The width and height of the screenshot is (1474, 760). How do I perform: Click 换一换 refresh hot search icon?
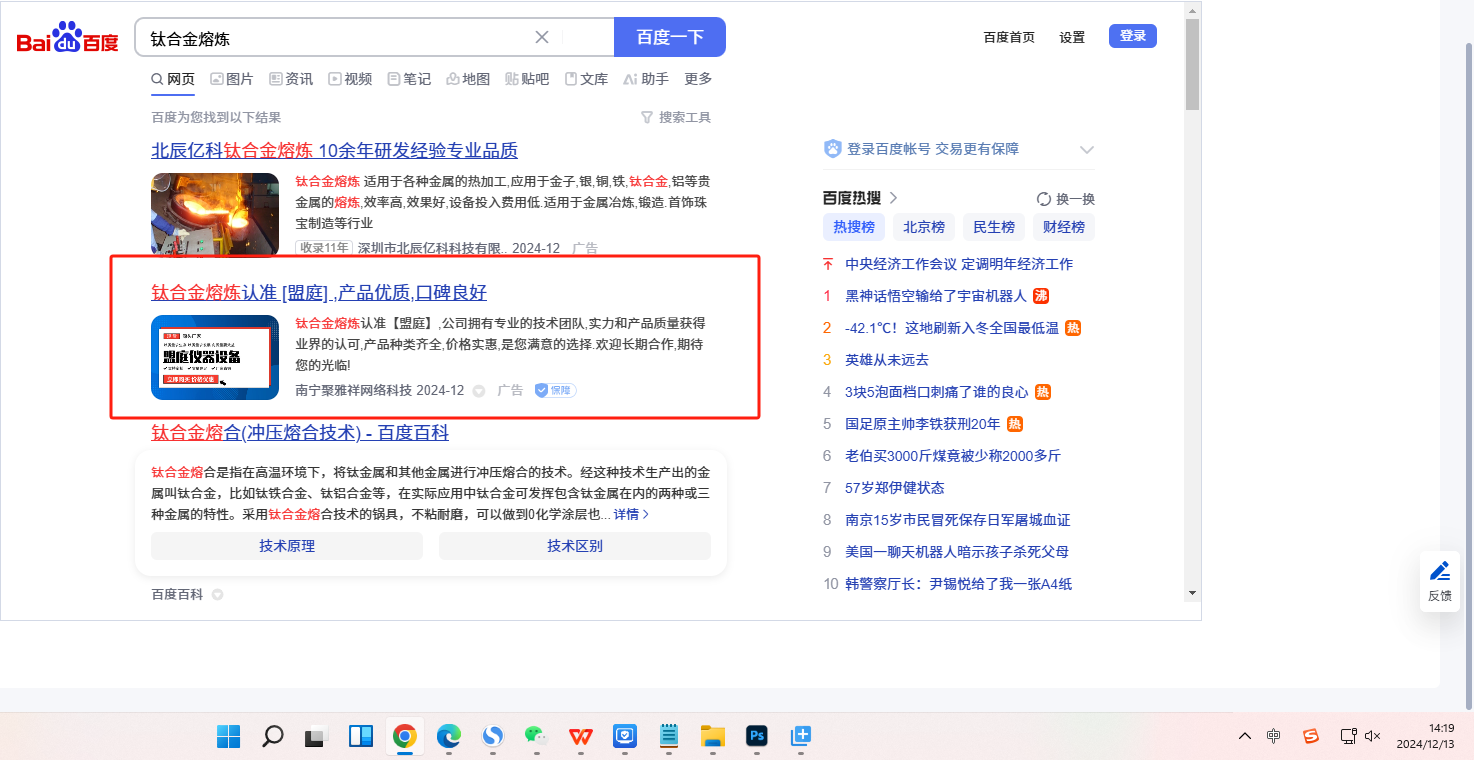point(1044,199)
